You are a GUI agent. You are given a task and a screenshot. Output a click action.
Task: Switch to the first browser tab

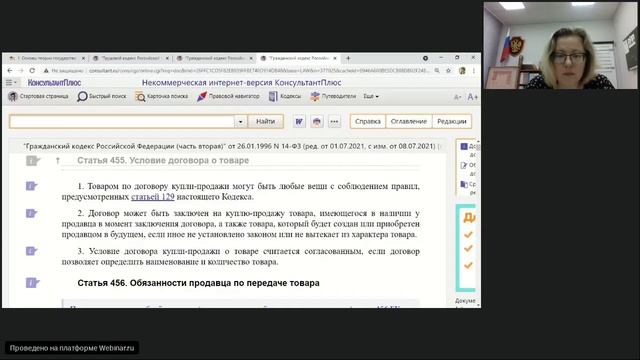(46, 58)
